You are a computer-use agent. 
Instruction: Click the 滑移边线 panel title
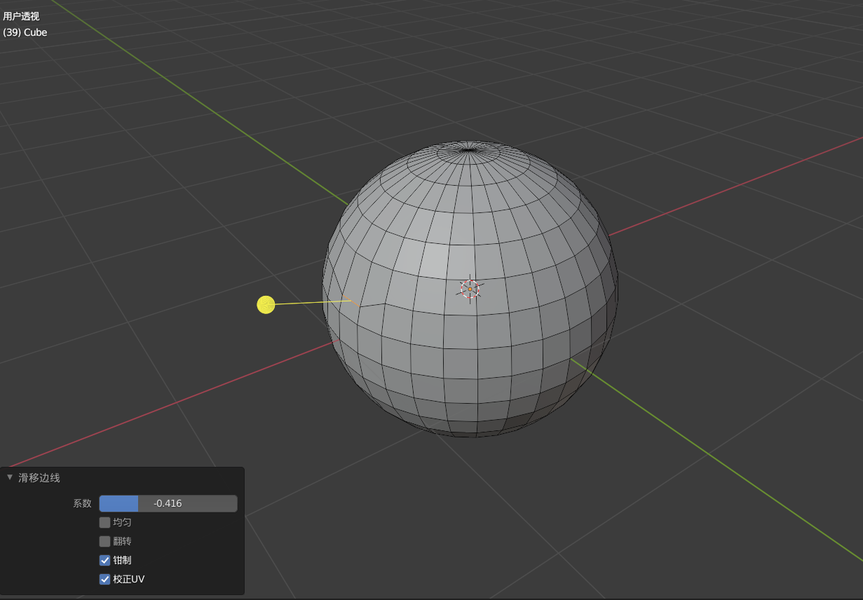(x=39, y=478)
